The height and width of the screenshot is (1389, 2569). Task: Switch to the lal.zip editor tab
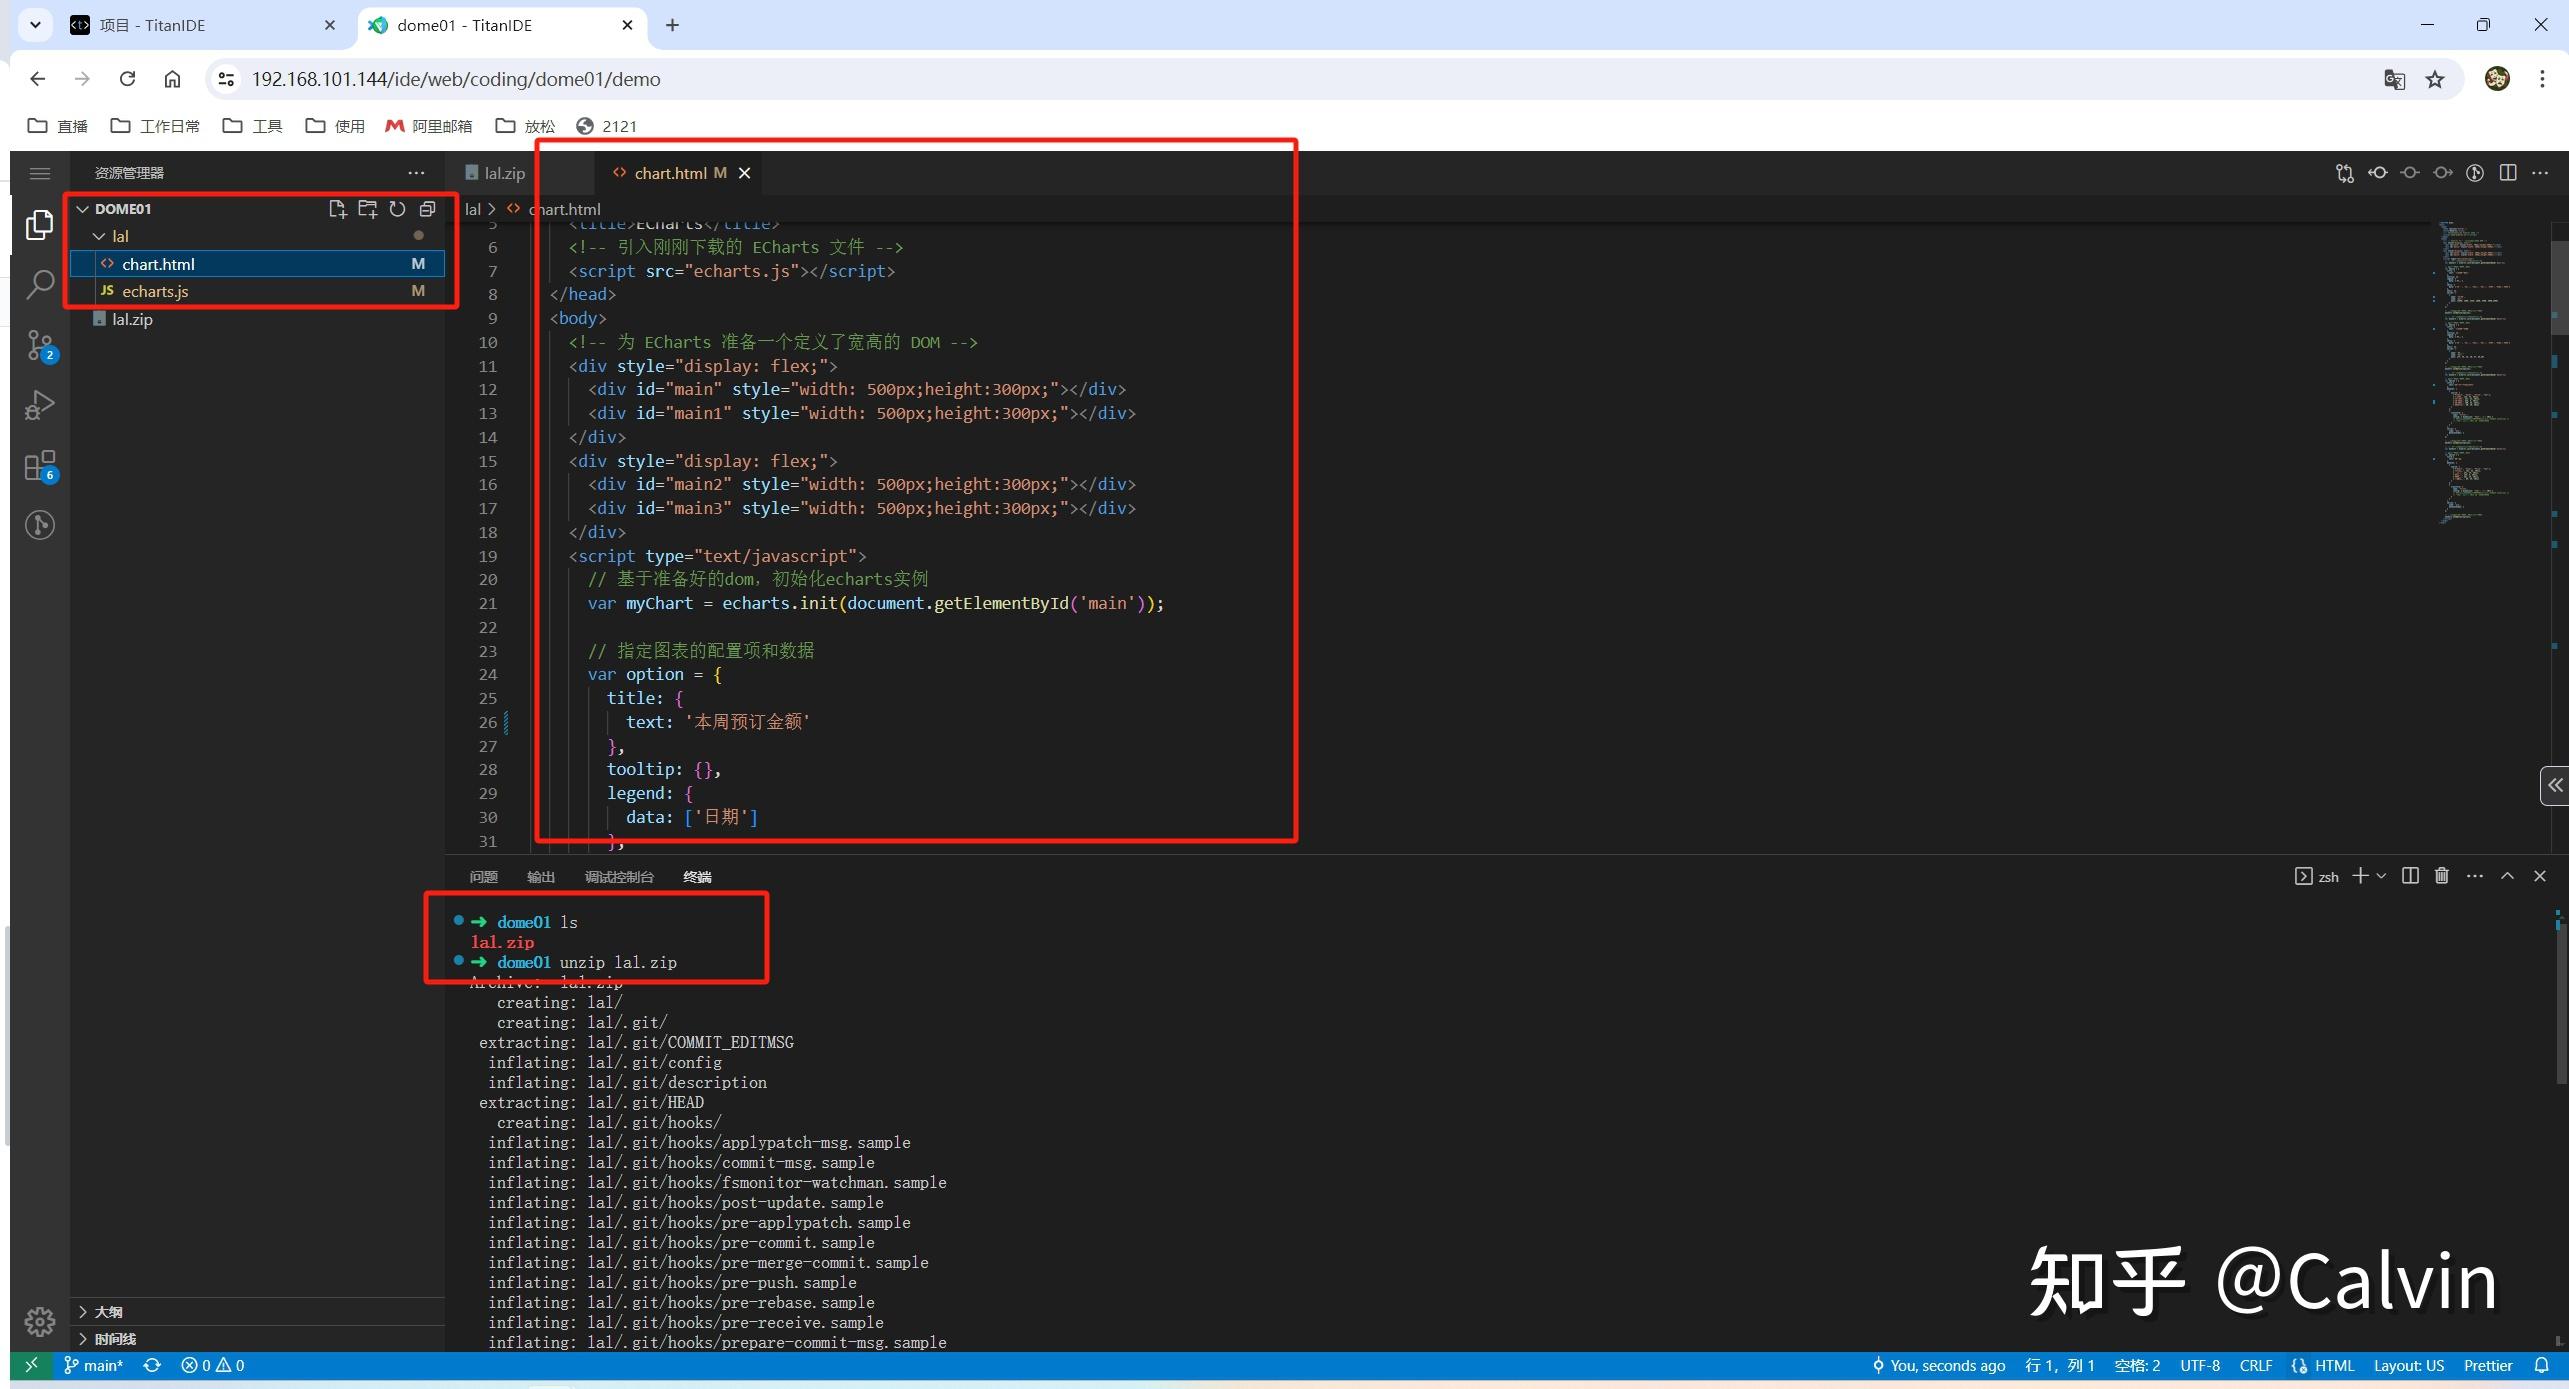point(503,173)
